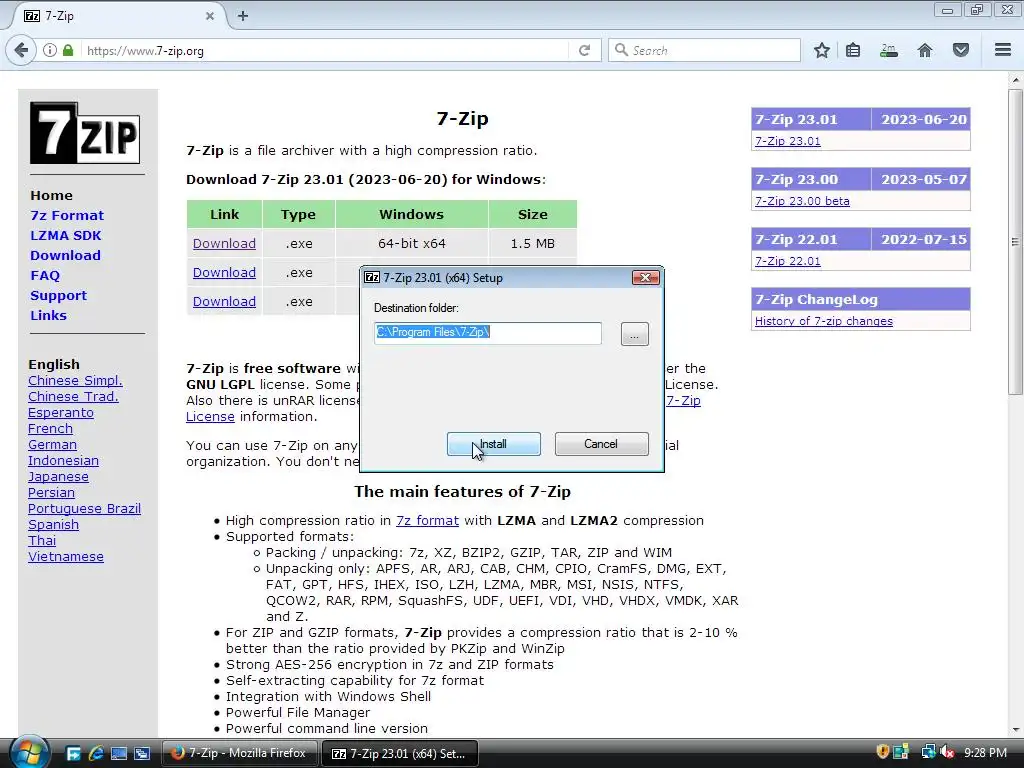Image resolution: width=1024 pixels, height=768 pixels.
Task: Close the 7-Zip browser tab
Action: click(x=210, y=16)
